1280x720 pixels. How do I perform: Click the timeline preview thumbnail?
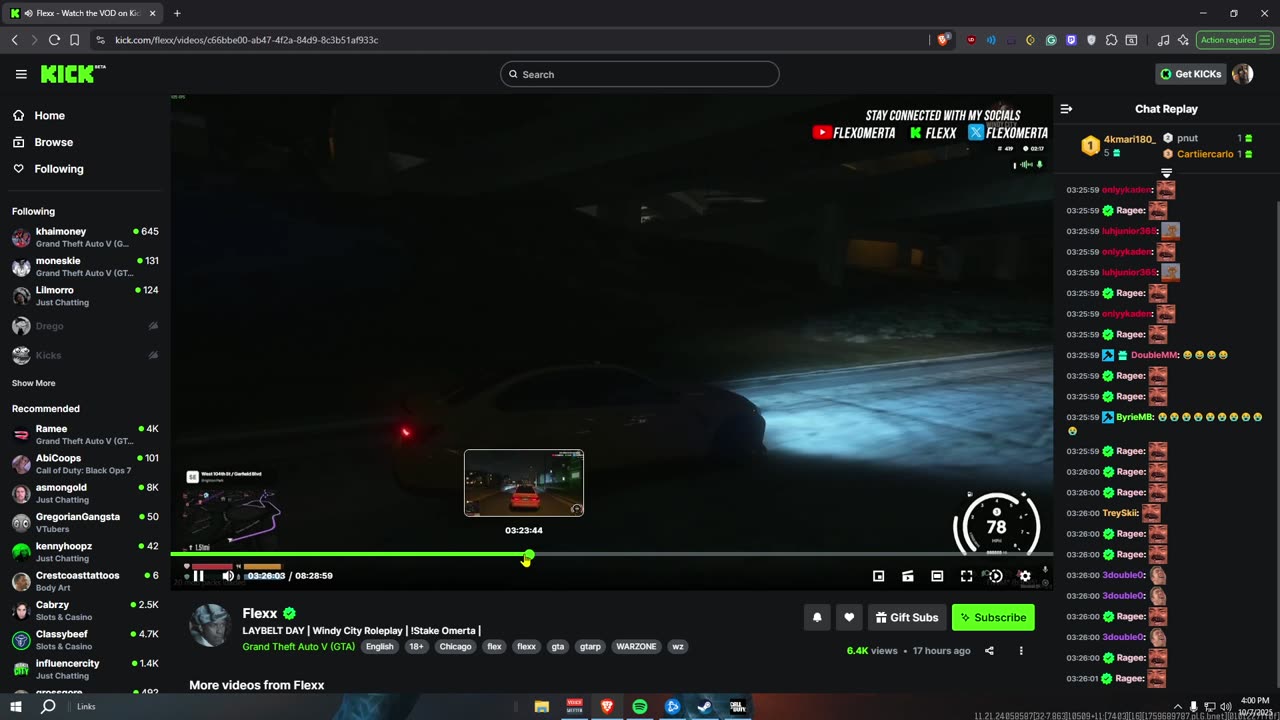tap(524, 483)
